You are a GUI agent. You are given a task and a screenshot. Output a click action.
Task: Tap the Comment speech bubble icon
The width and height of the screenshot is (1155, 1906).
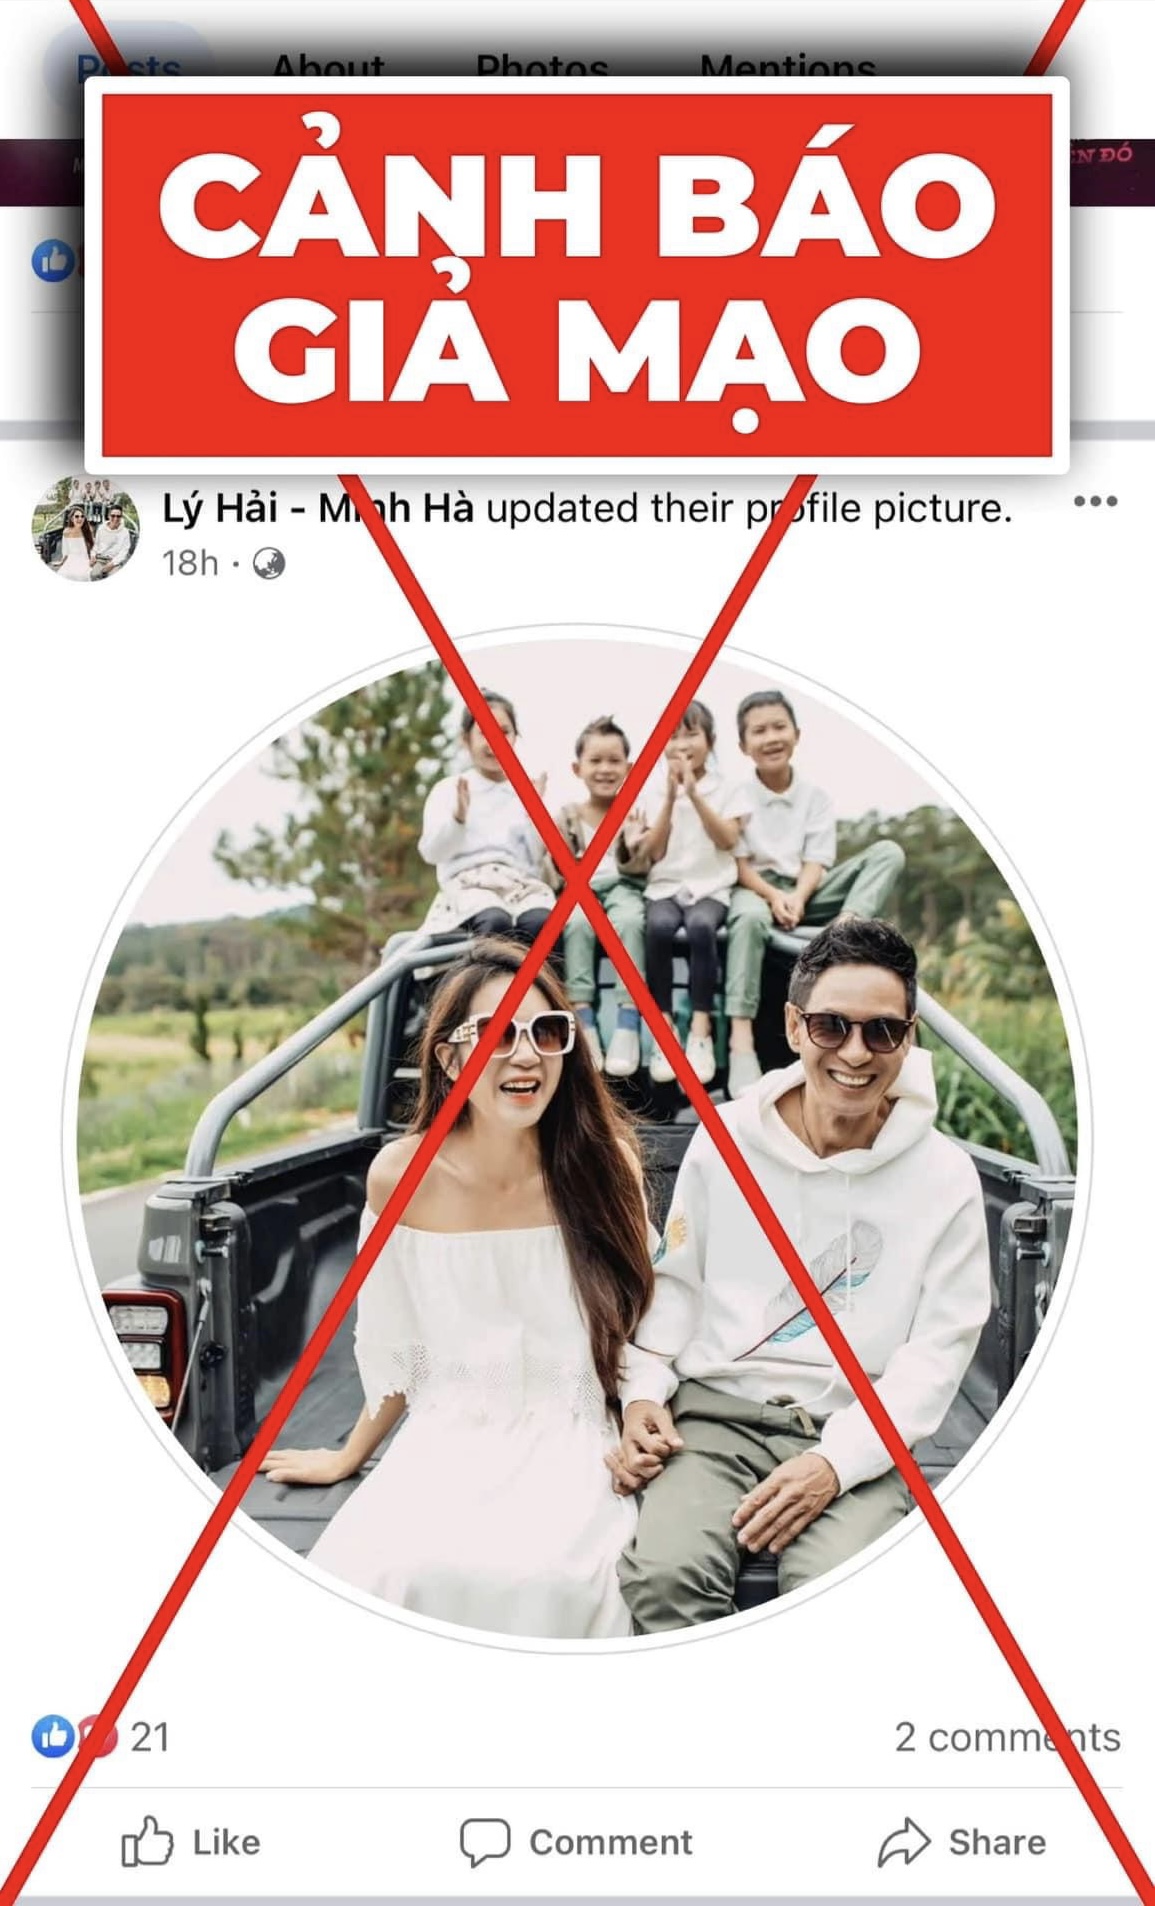click(x=485, y=1842)
